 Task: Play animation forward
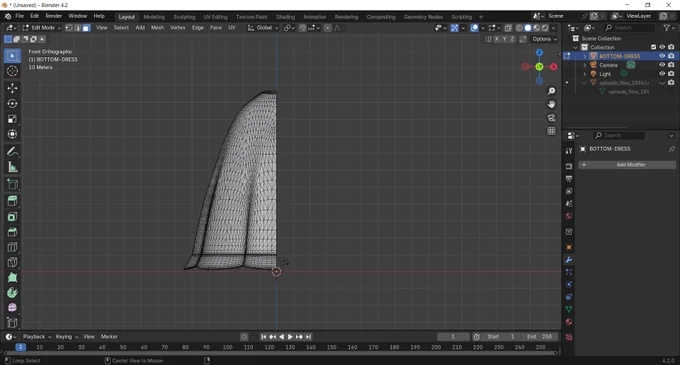click(290, 337)
